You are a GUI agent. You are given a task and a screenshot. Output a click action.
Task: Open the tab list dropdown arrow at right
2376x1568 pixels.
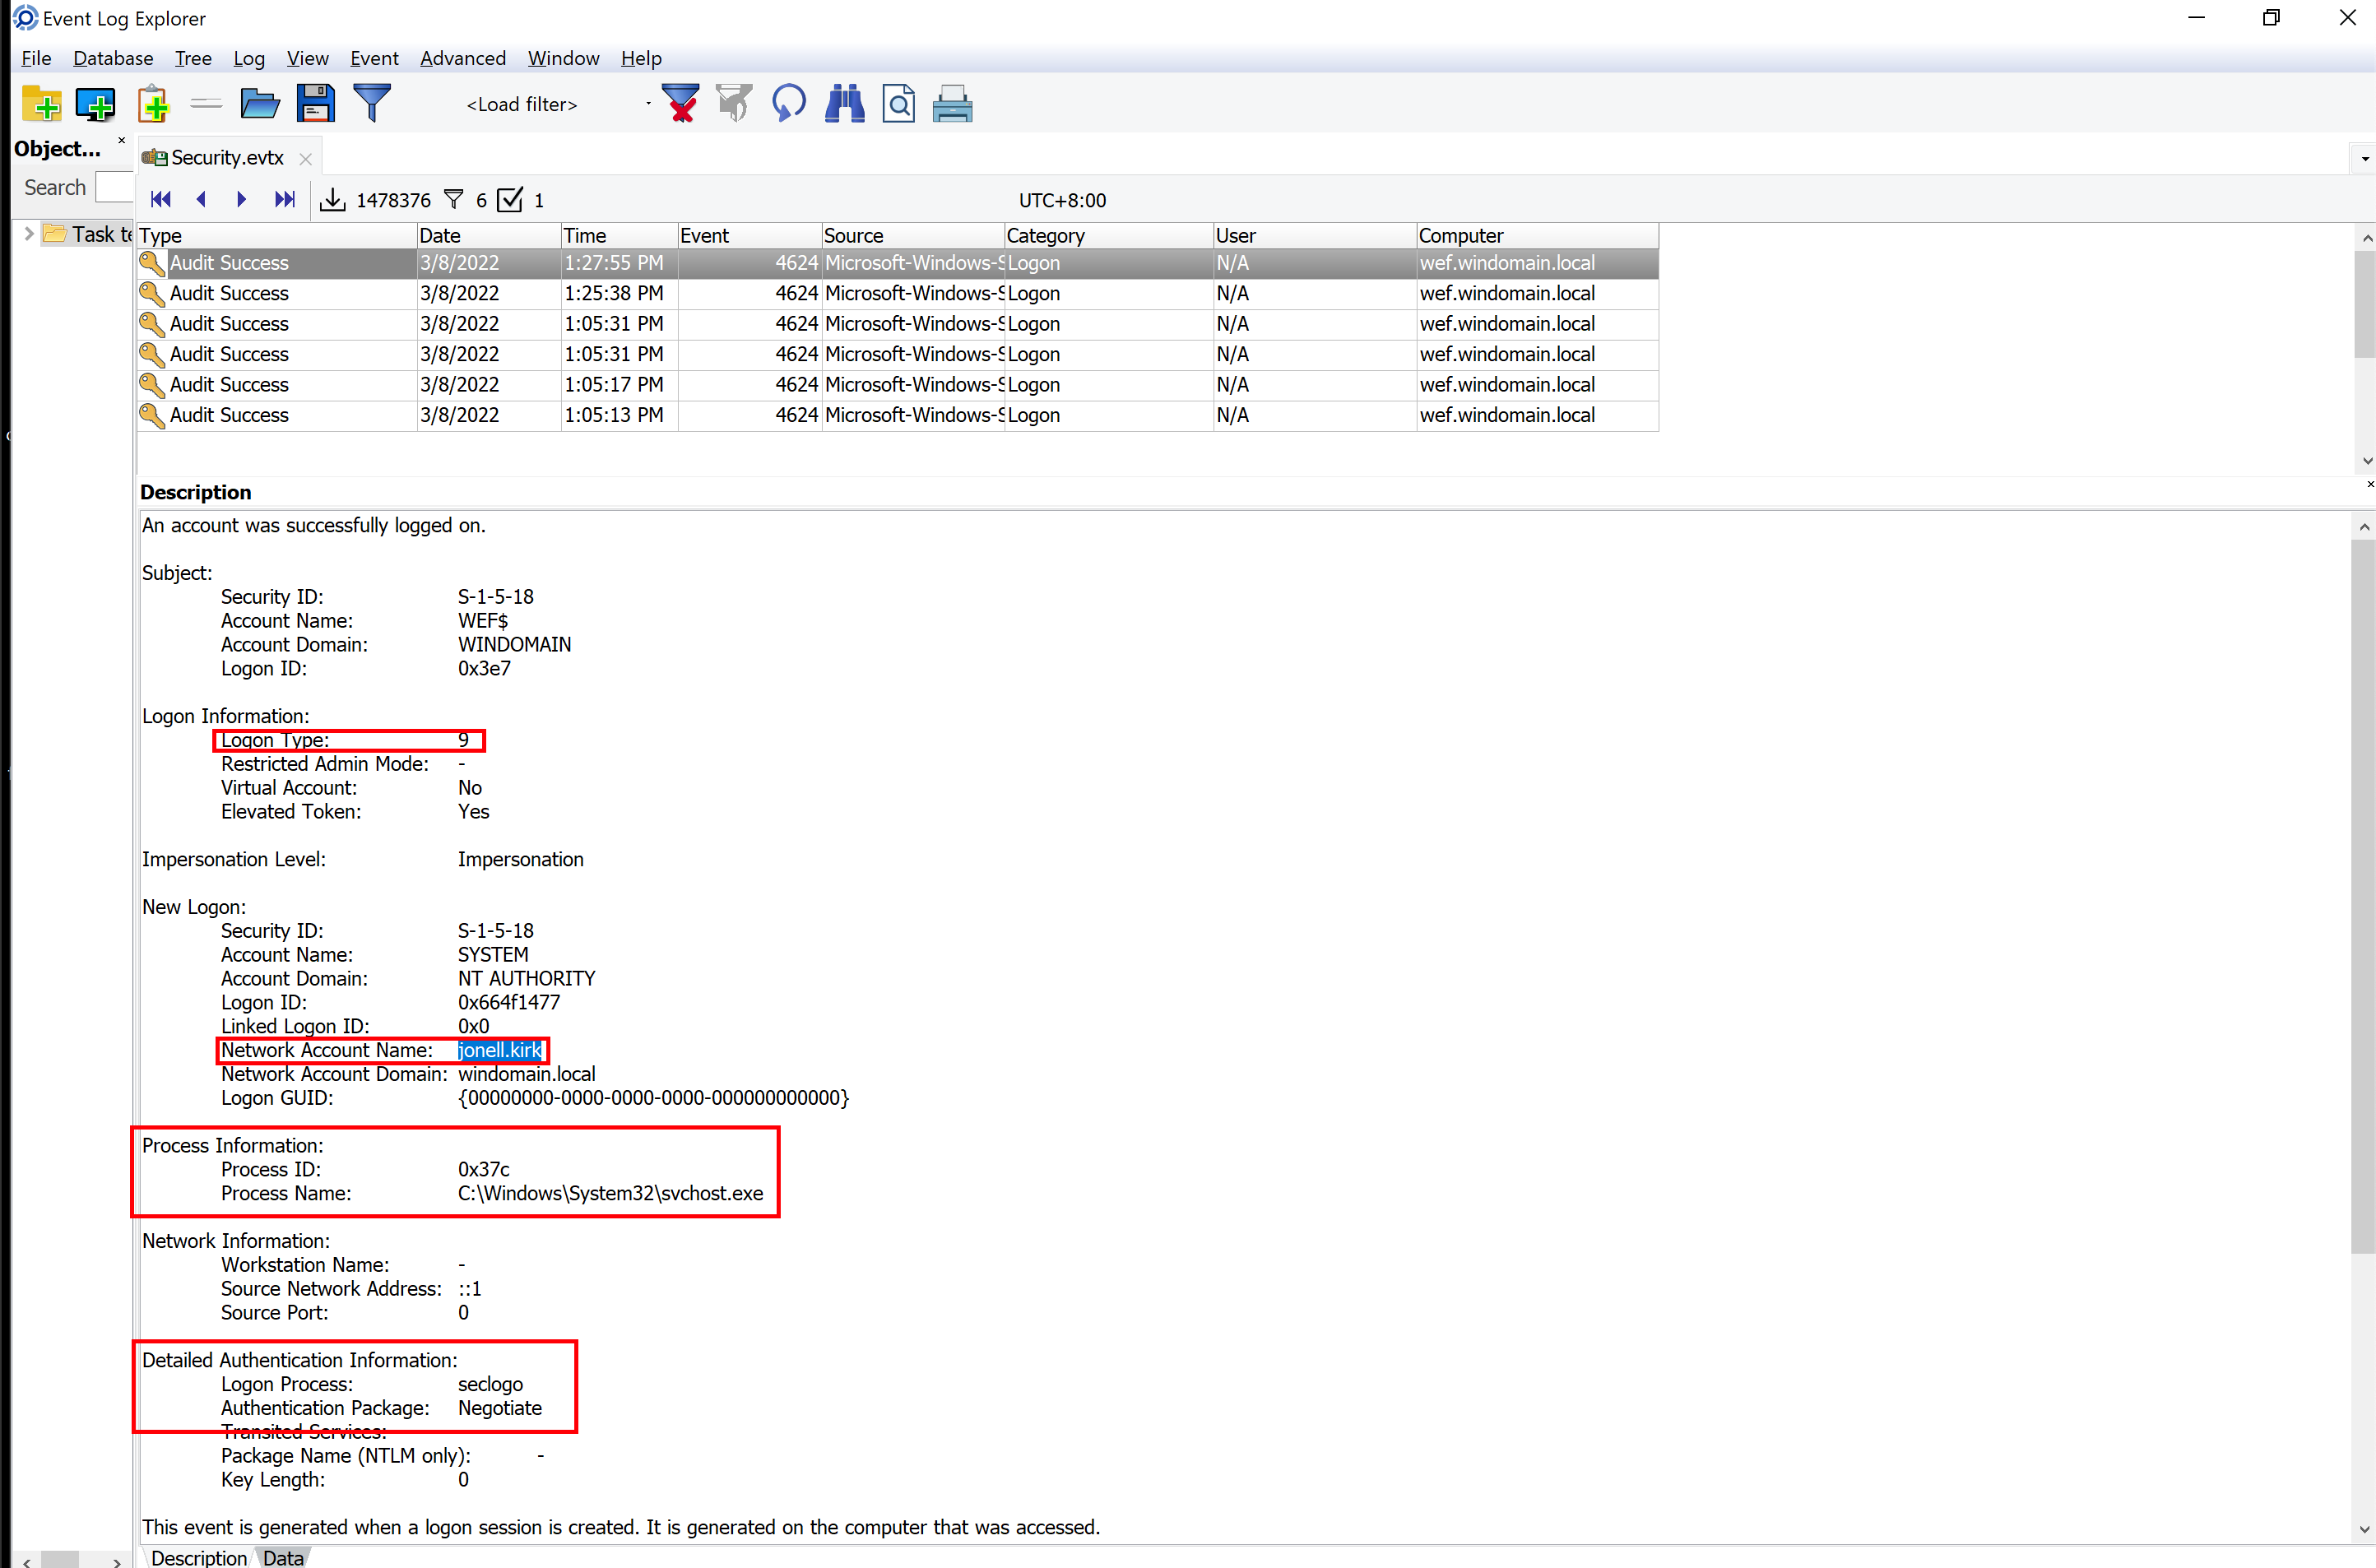tap(2364, 159)
